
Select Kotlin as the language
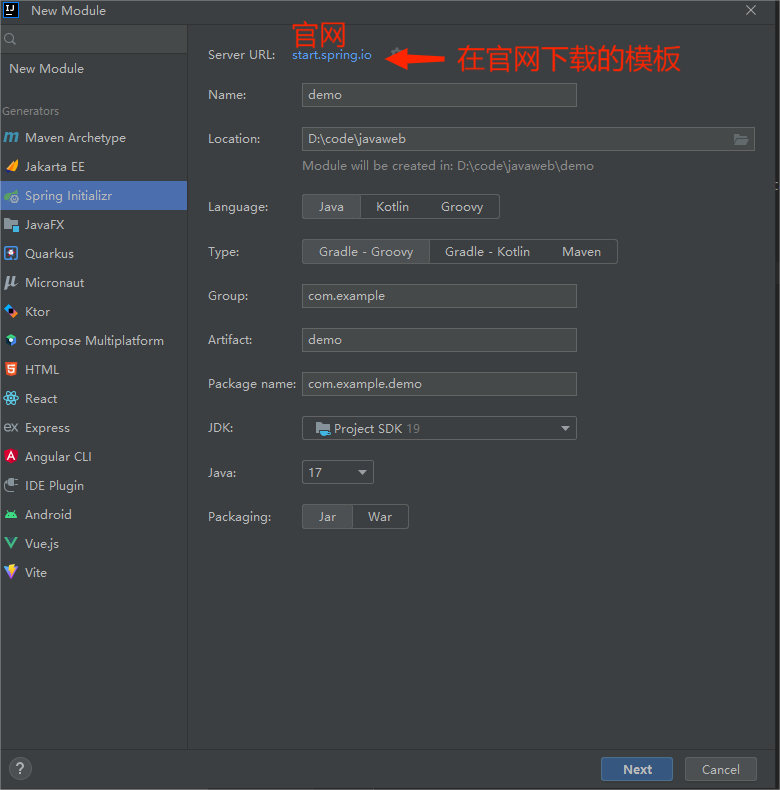[x=393, y=207]
